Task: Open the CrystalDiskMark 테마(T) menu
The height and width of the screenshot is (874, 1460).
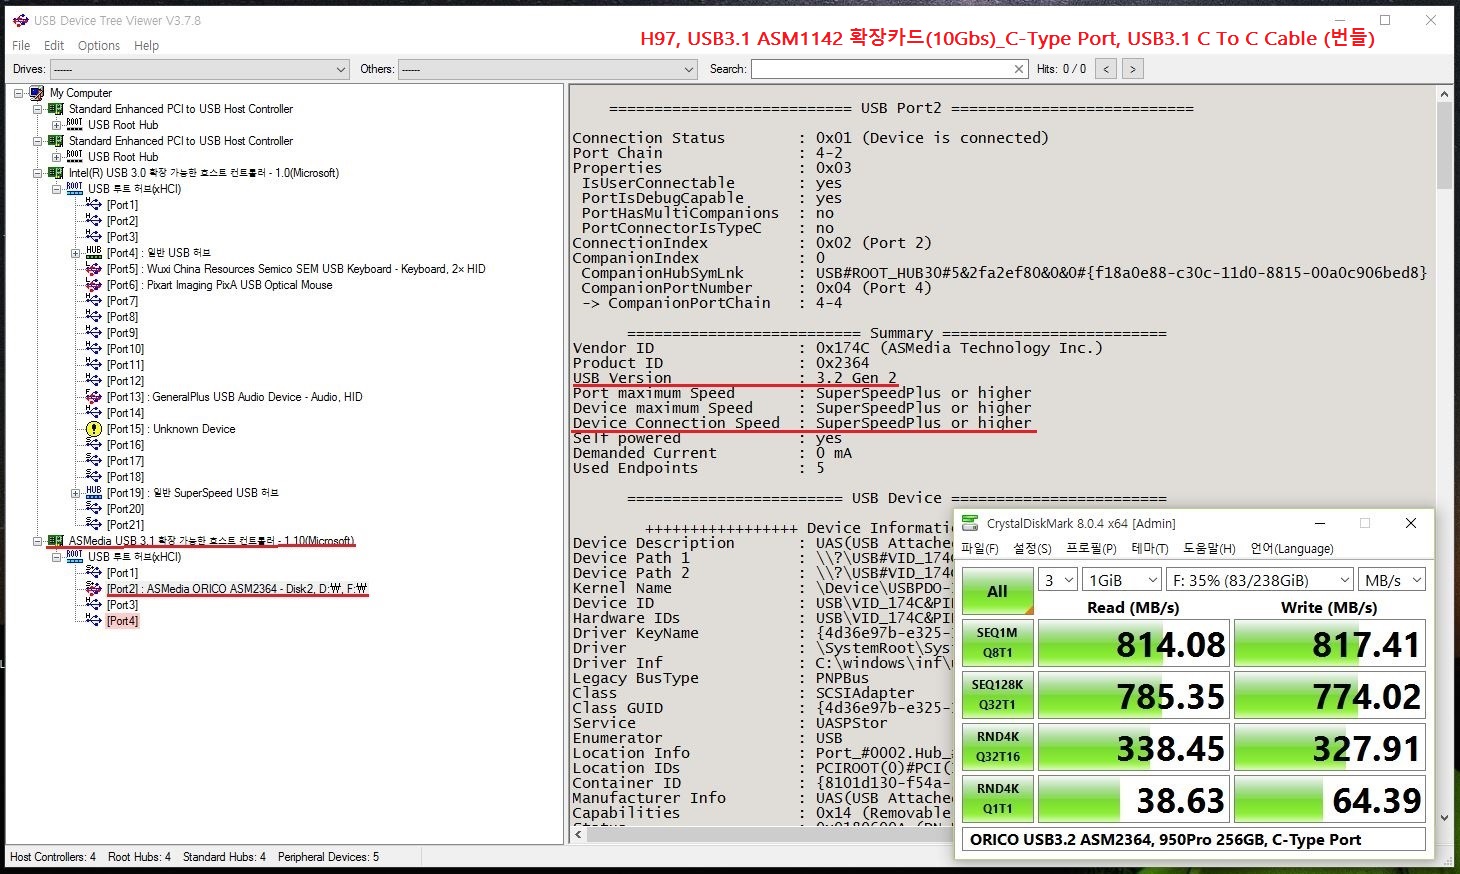Action: pyautogui.click(x=1150, y=549)
